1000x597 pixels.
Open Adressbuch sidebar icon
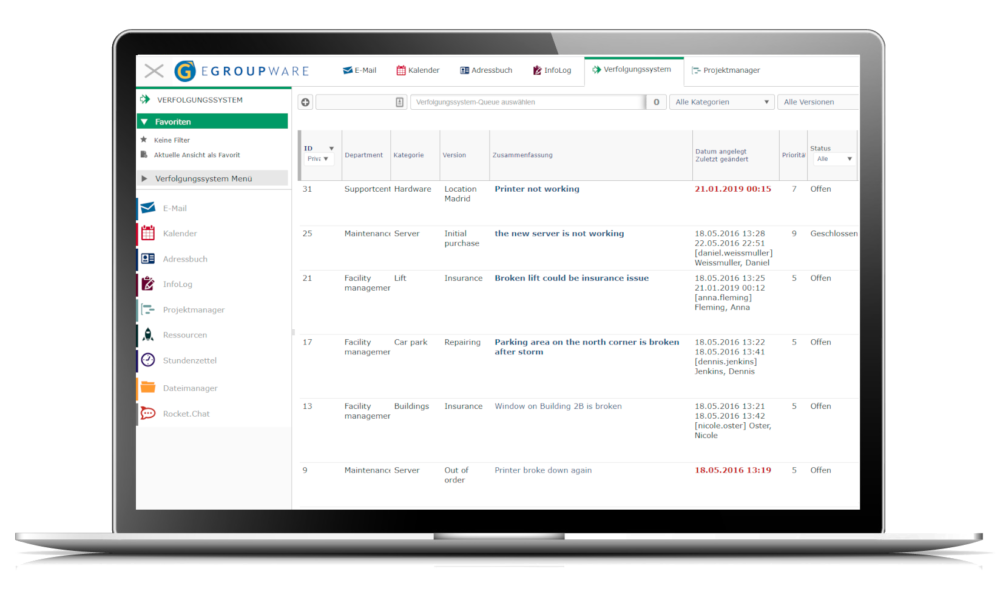pyautogui.click(x=148, y=259)
